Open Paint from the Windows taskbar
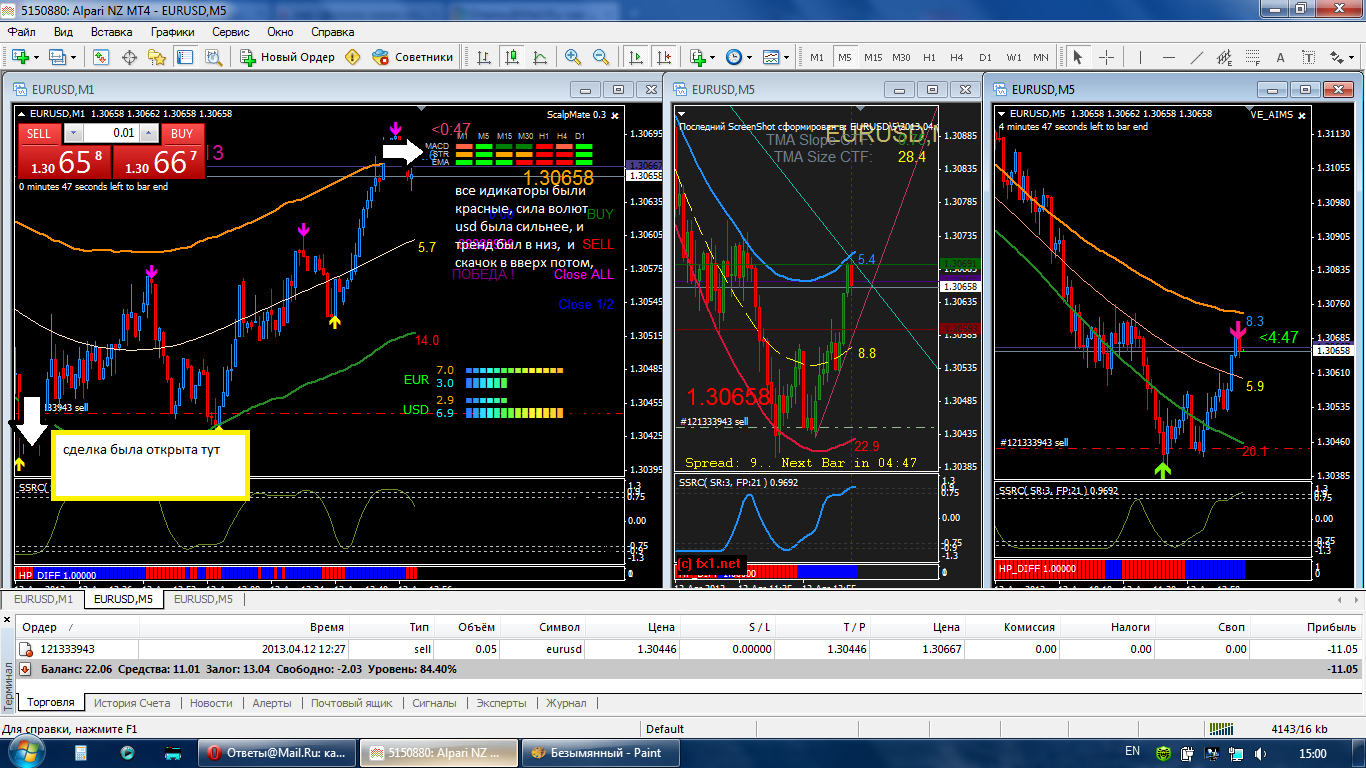The height and width of the screenshot is (768, 1366). (x=596, y=752)
